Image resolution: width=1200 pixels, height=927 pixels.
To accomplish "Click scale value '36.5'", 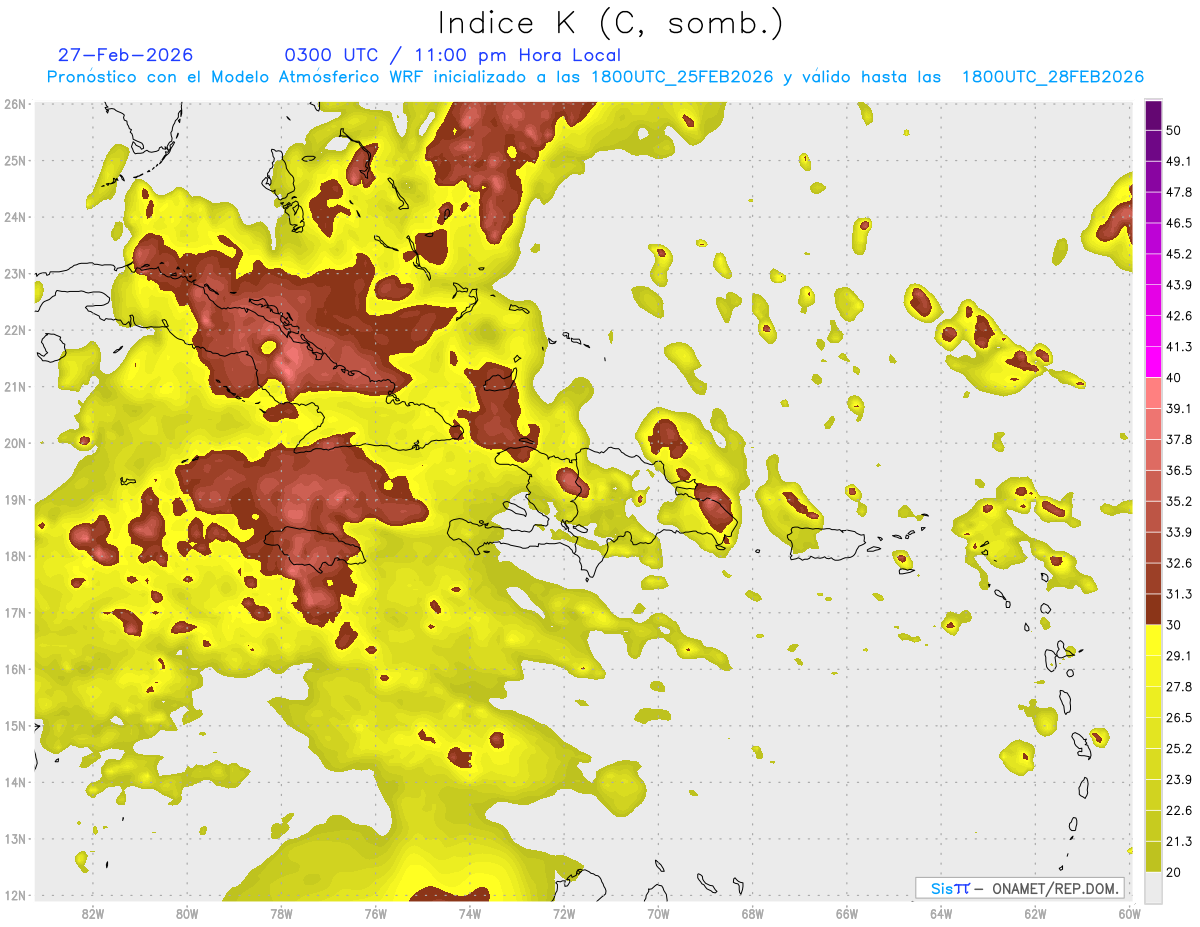I will [1179, 470].
